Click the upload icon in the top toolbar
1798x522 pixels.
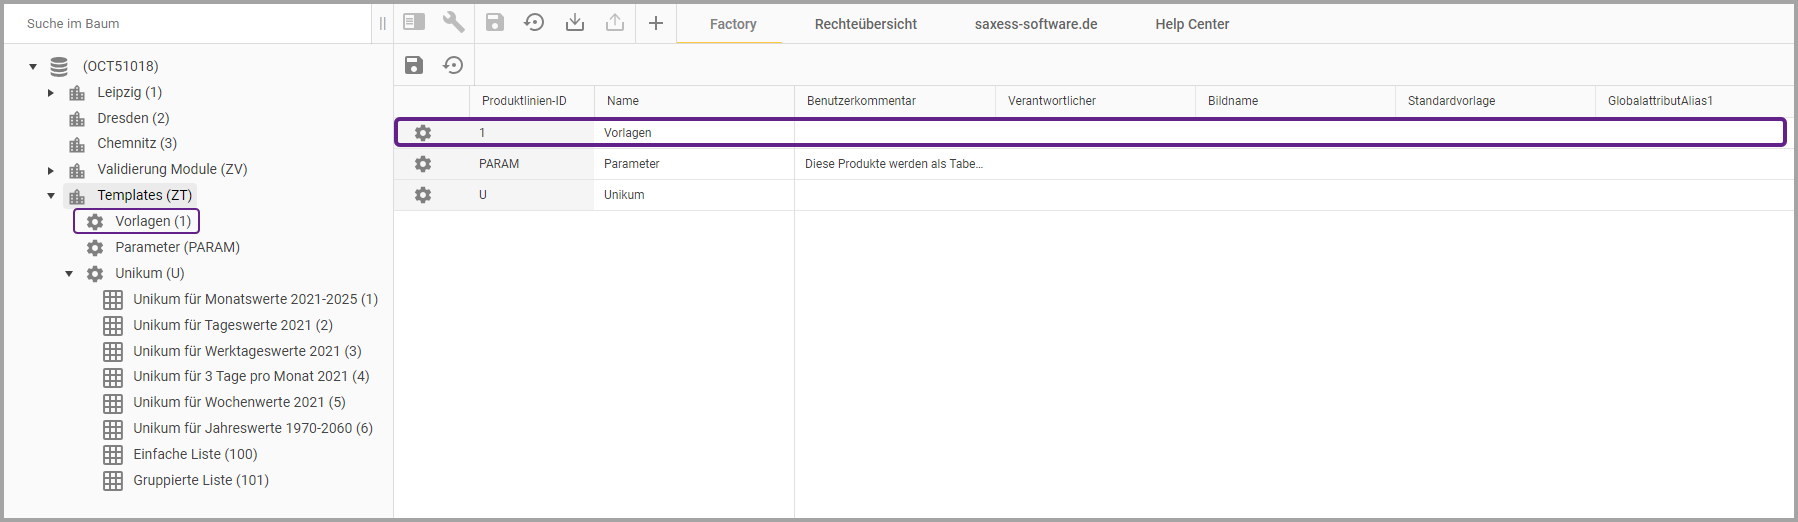tap(615, 22)
